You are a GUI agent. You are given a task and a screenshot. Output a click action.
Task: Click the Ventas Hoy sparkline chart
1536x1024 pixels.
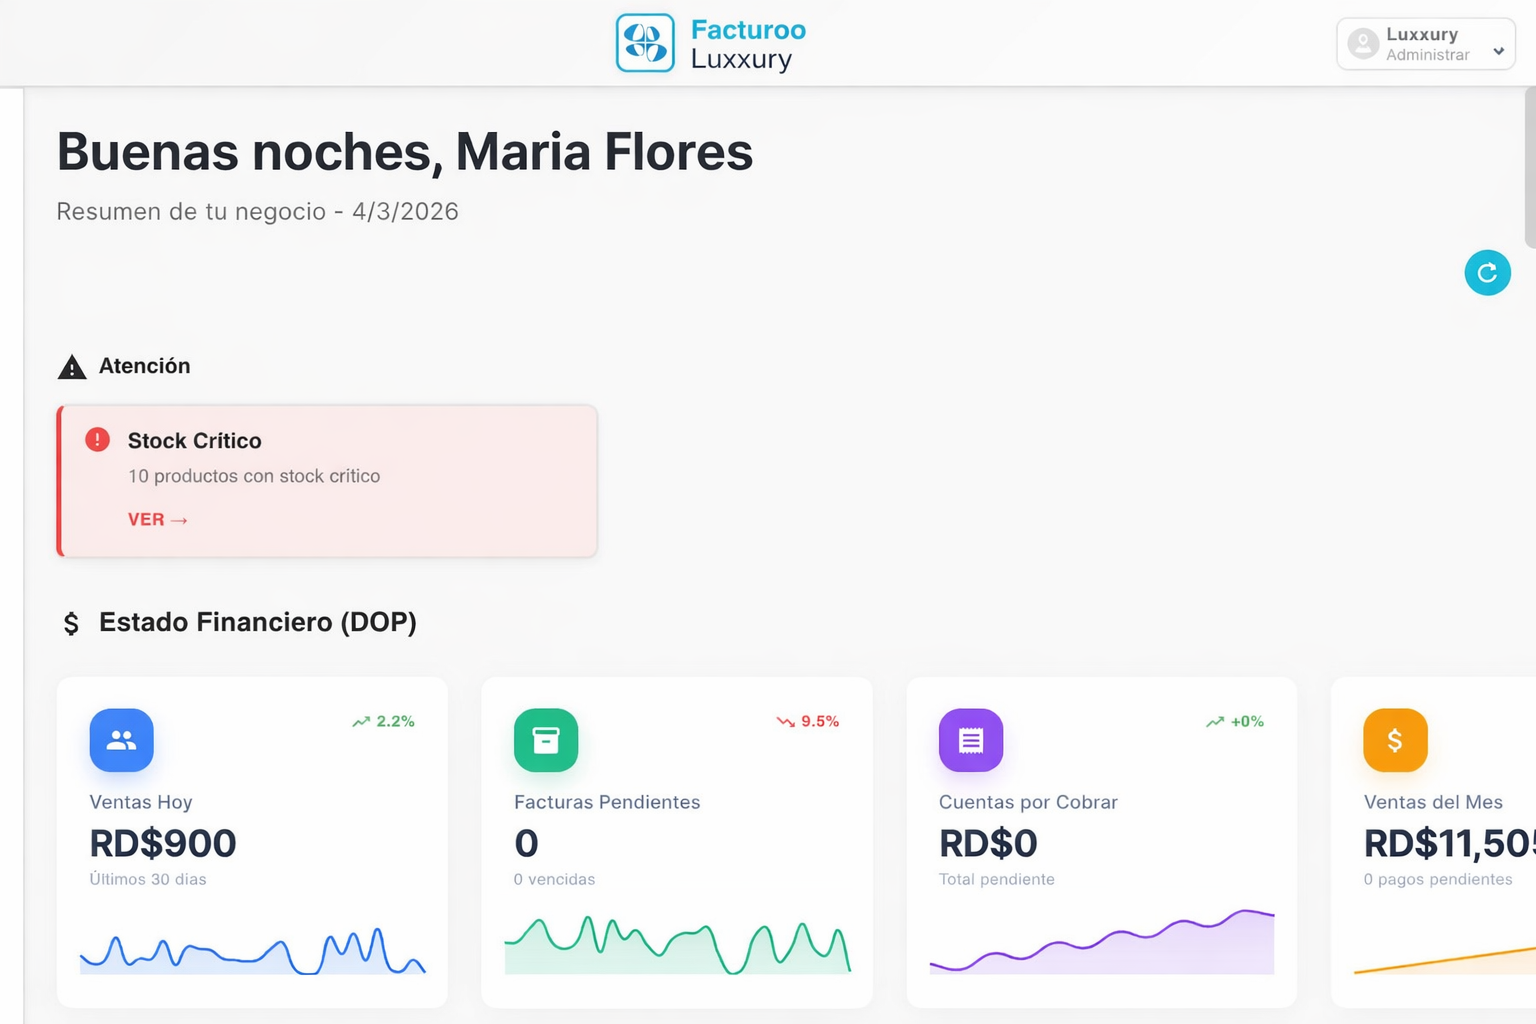[252, 950]
